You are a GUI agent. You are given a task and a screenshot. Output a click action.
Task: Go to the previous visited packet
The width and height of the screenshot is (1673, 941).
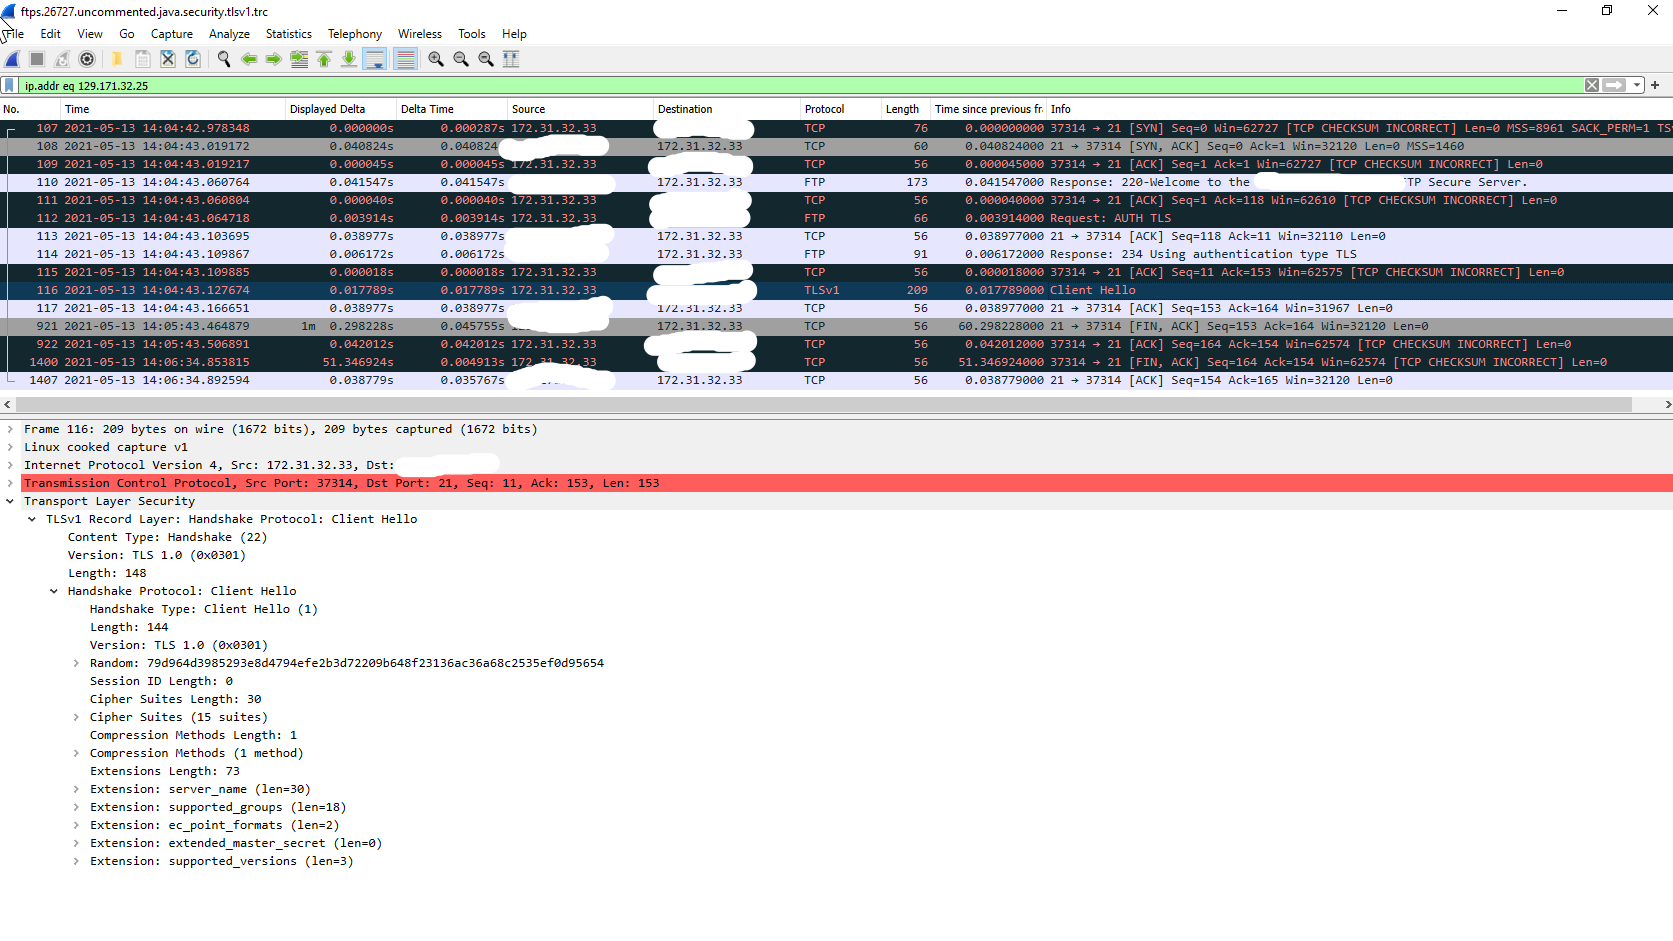click(x=248, y=59)
